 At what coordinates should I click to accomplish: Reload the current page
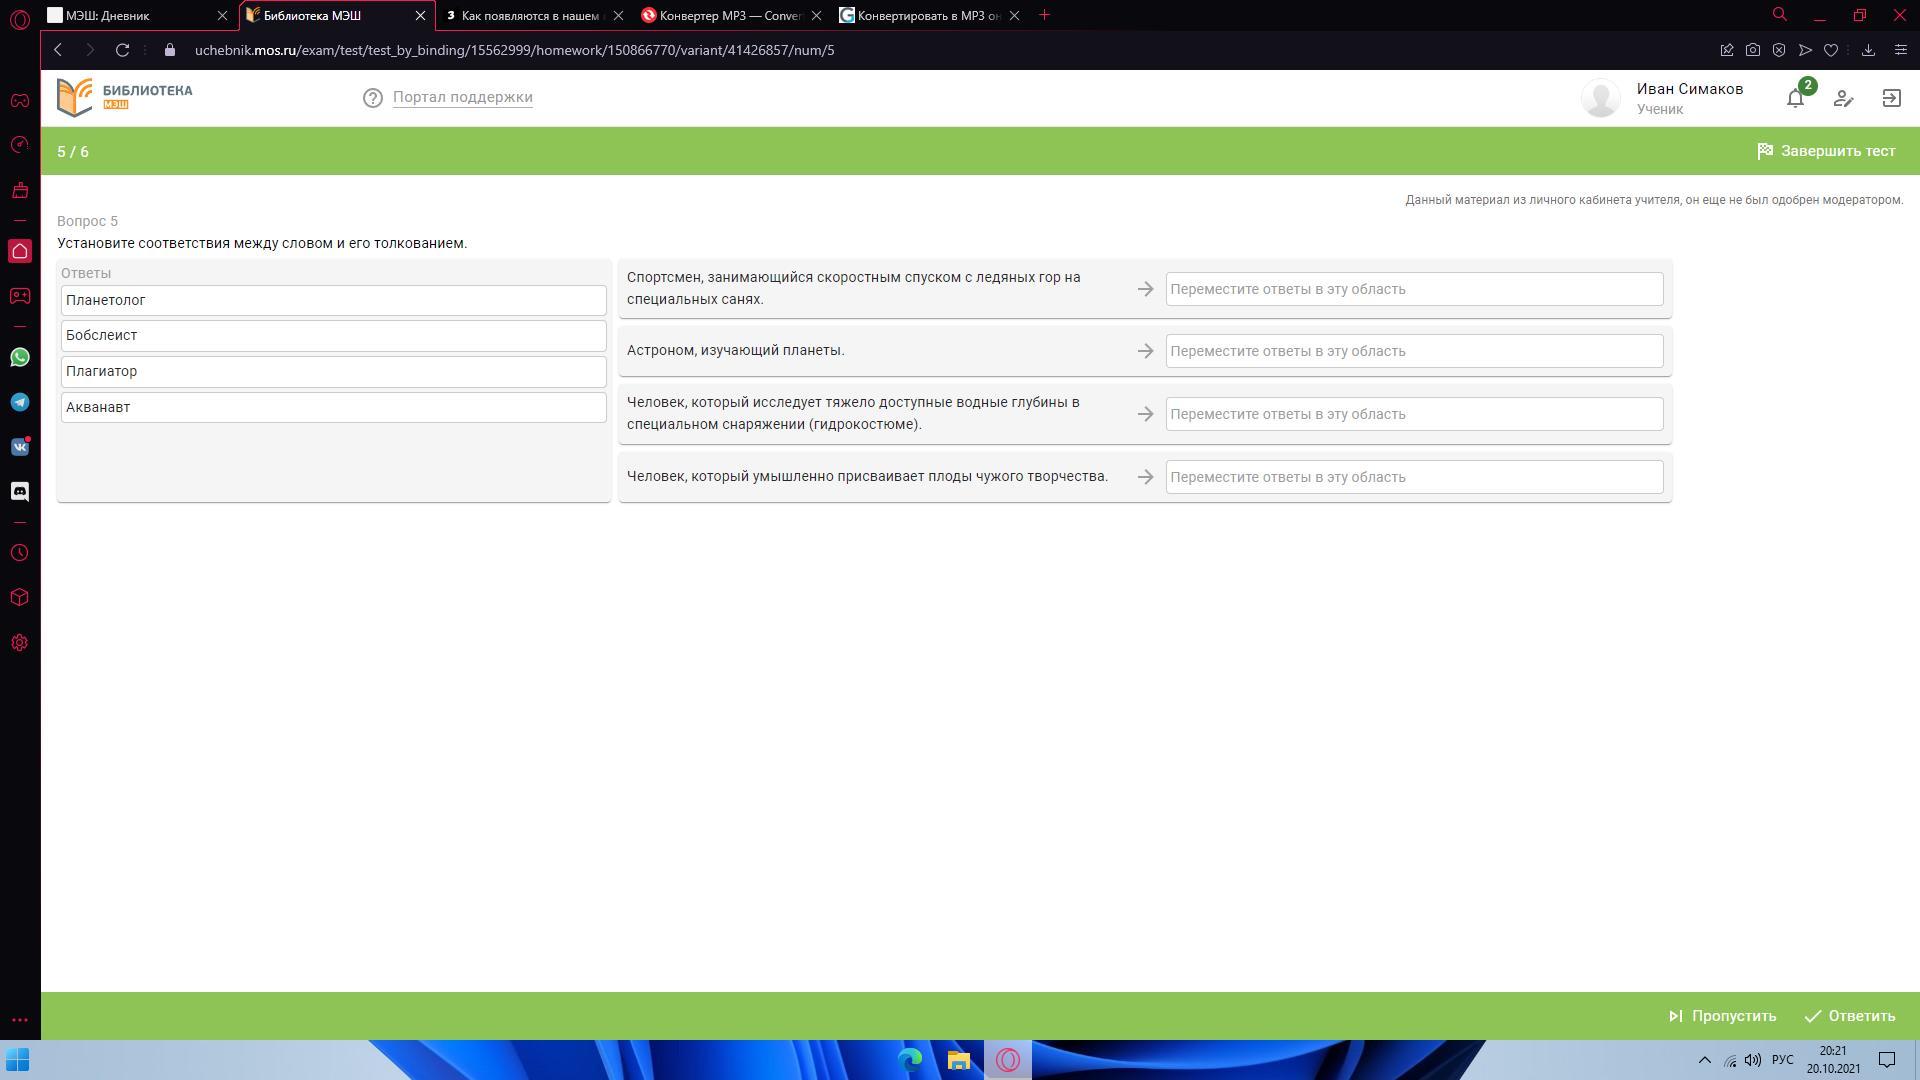[122, 50]
